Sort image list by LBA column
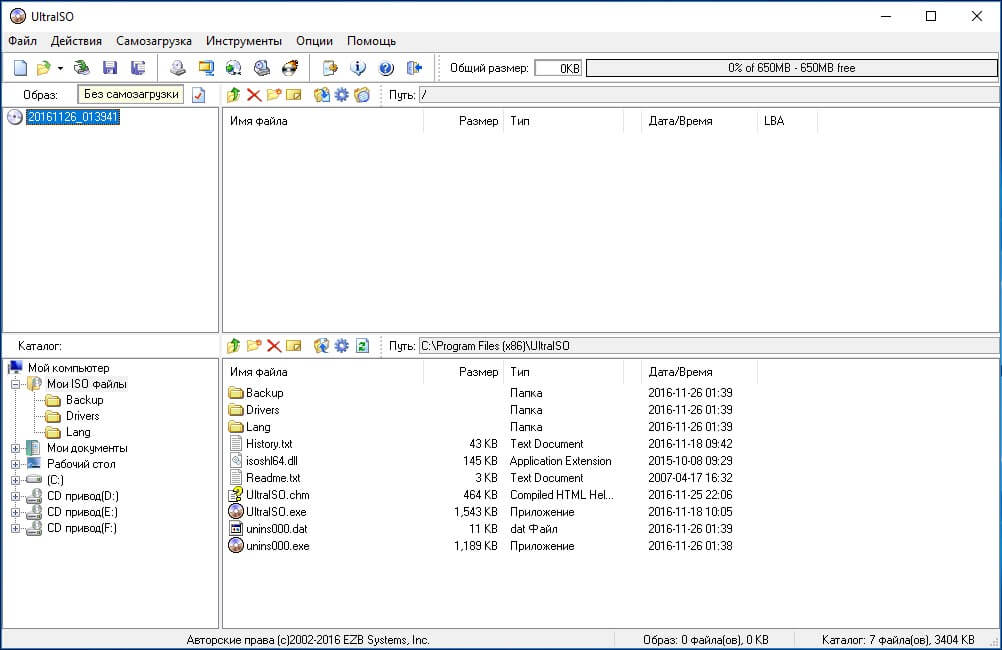Image resolution: width=1002 pixels, height=650 pixels. [787, 121]
